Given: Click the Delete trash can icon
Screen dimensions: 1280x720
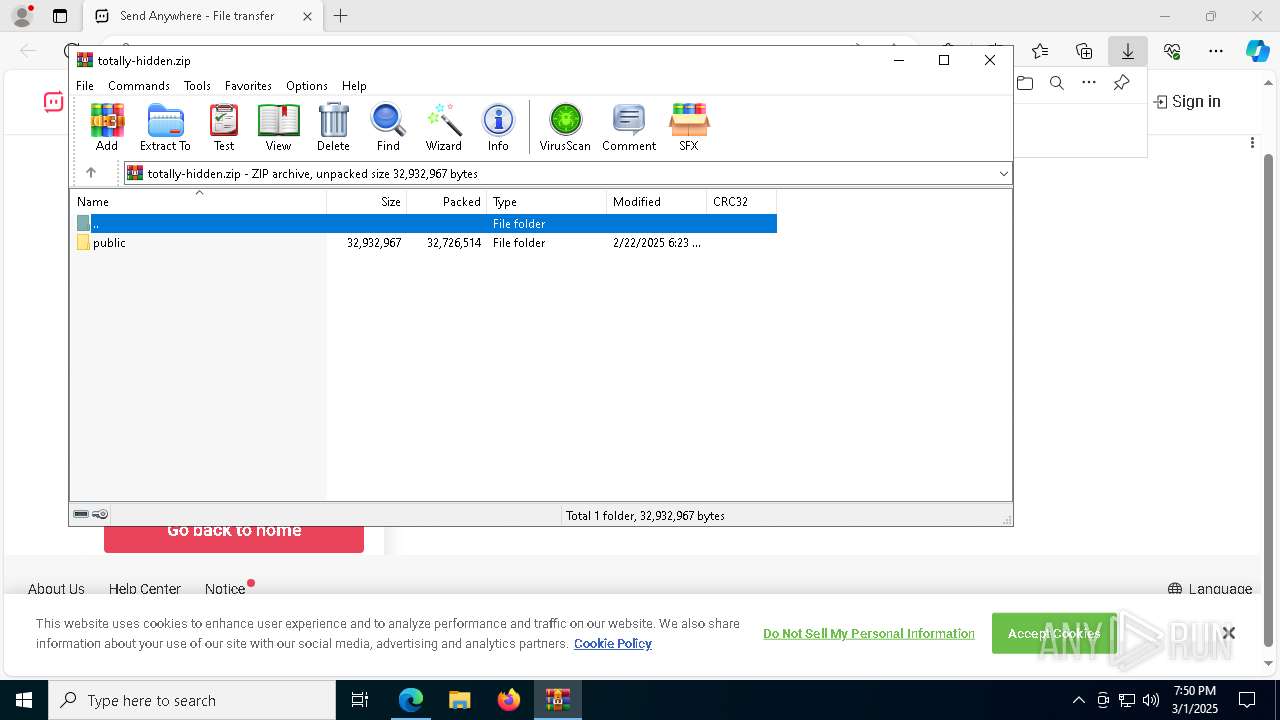Looking at the screenshot, I should pos(333,127).
